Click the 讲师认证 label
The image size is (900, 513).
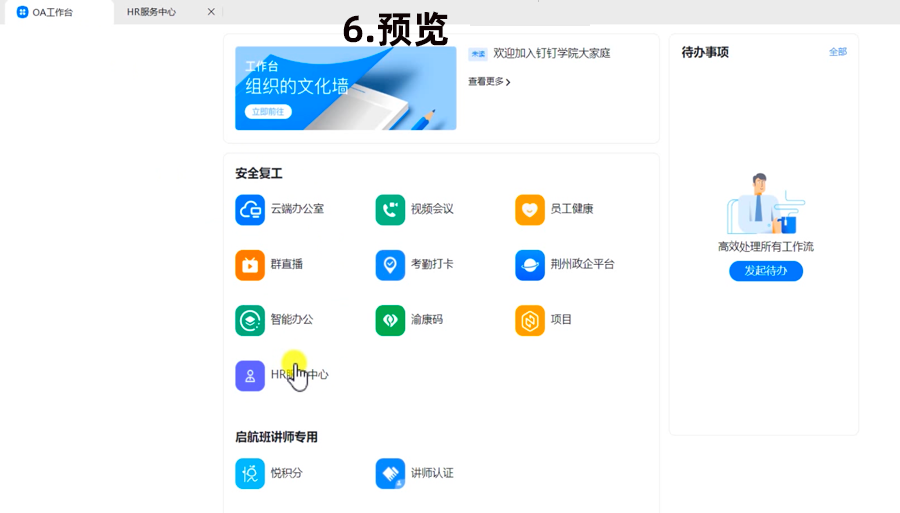click(432, 473)
